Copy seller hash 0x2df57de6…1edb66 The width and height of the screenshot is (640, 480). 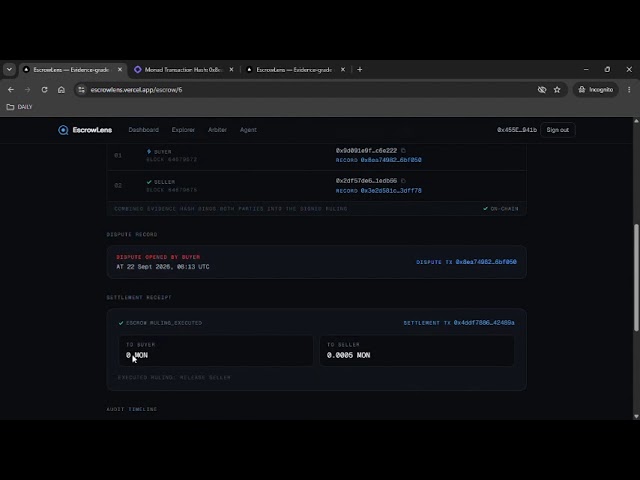[x=403, y=181]
